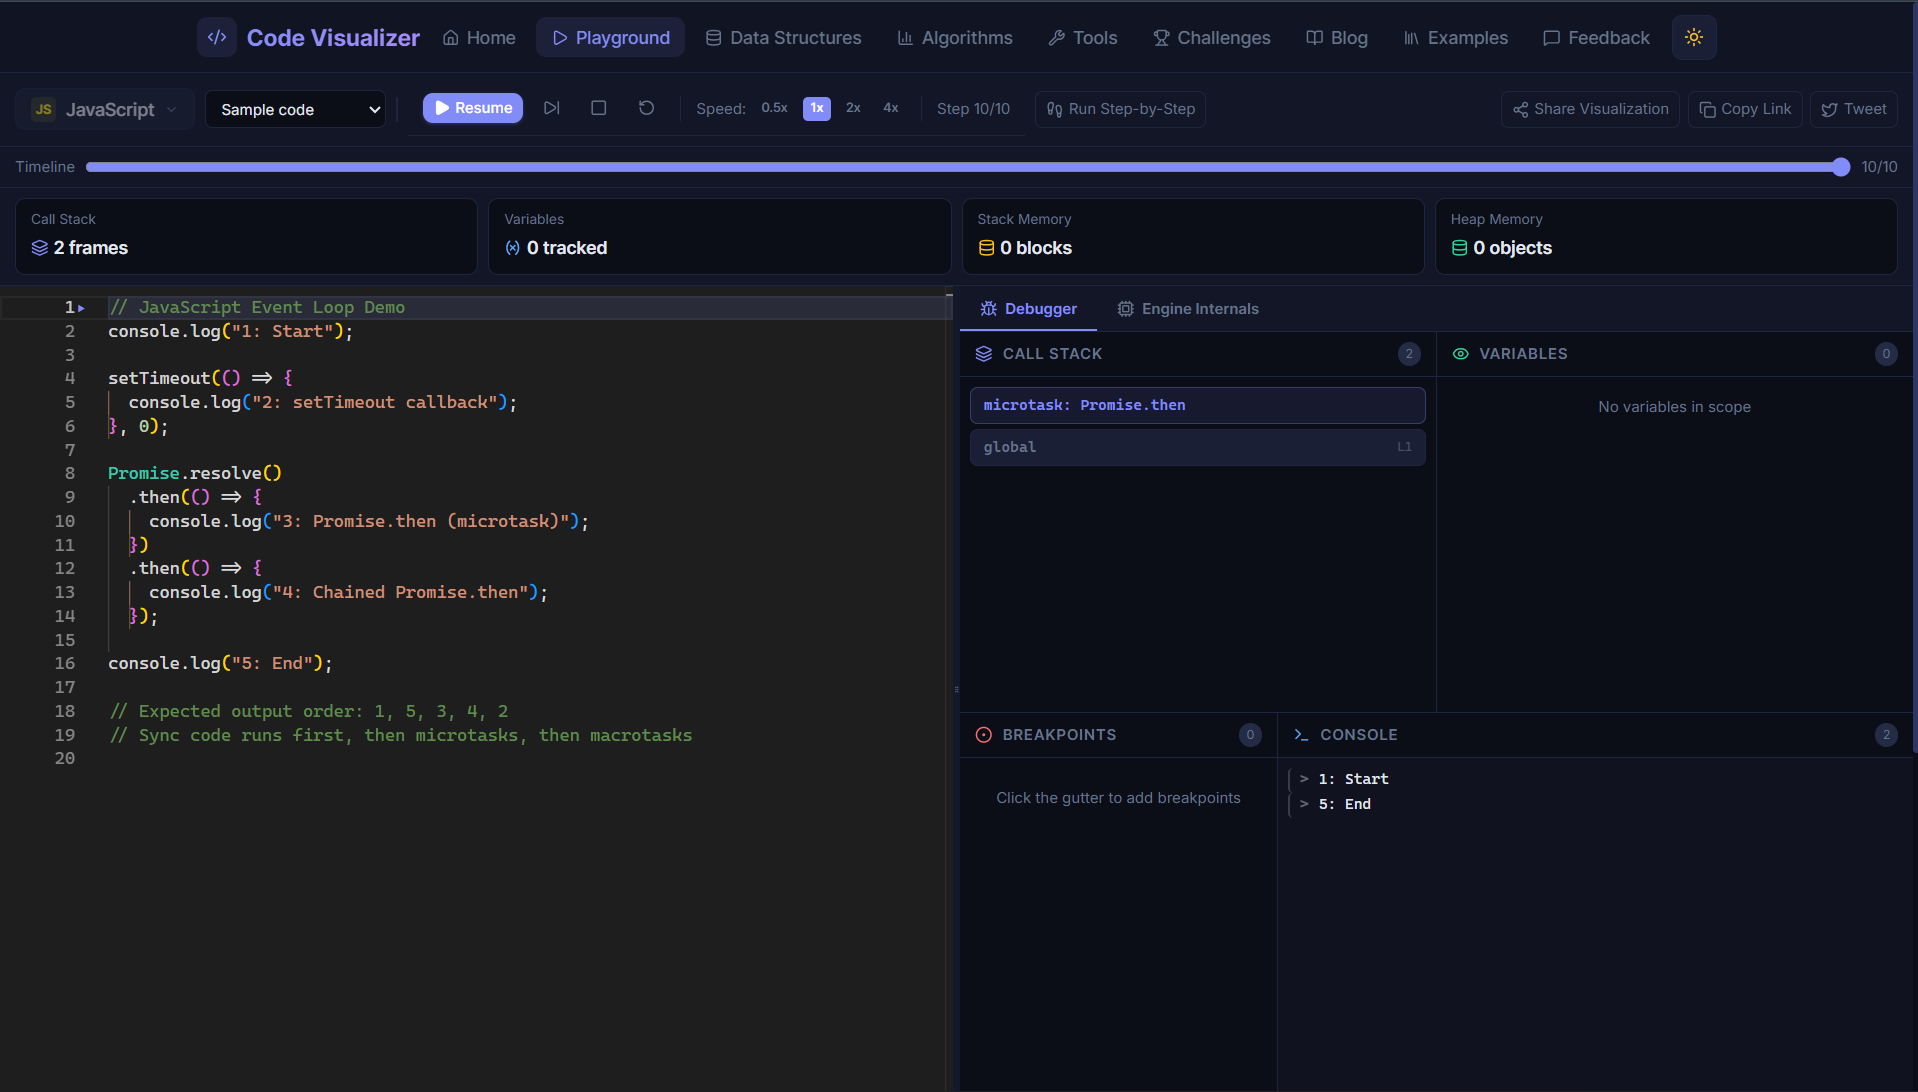Click the Debugger tab bug icon

(x=989, y=309)
